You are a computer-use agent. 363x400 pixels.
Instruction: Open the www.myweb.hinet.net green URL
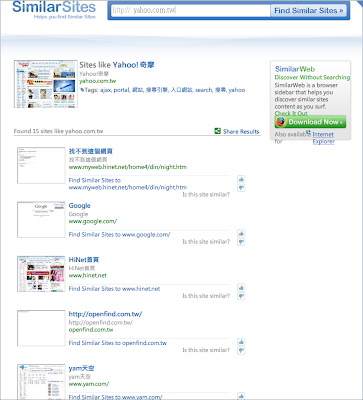click(x=128, y=167)
